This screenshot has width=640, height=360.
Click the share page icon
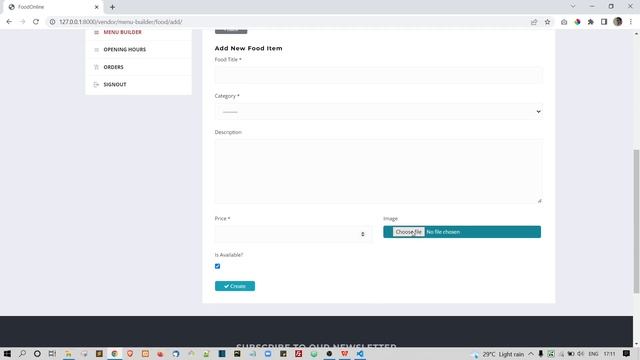[534, 22]
